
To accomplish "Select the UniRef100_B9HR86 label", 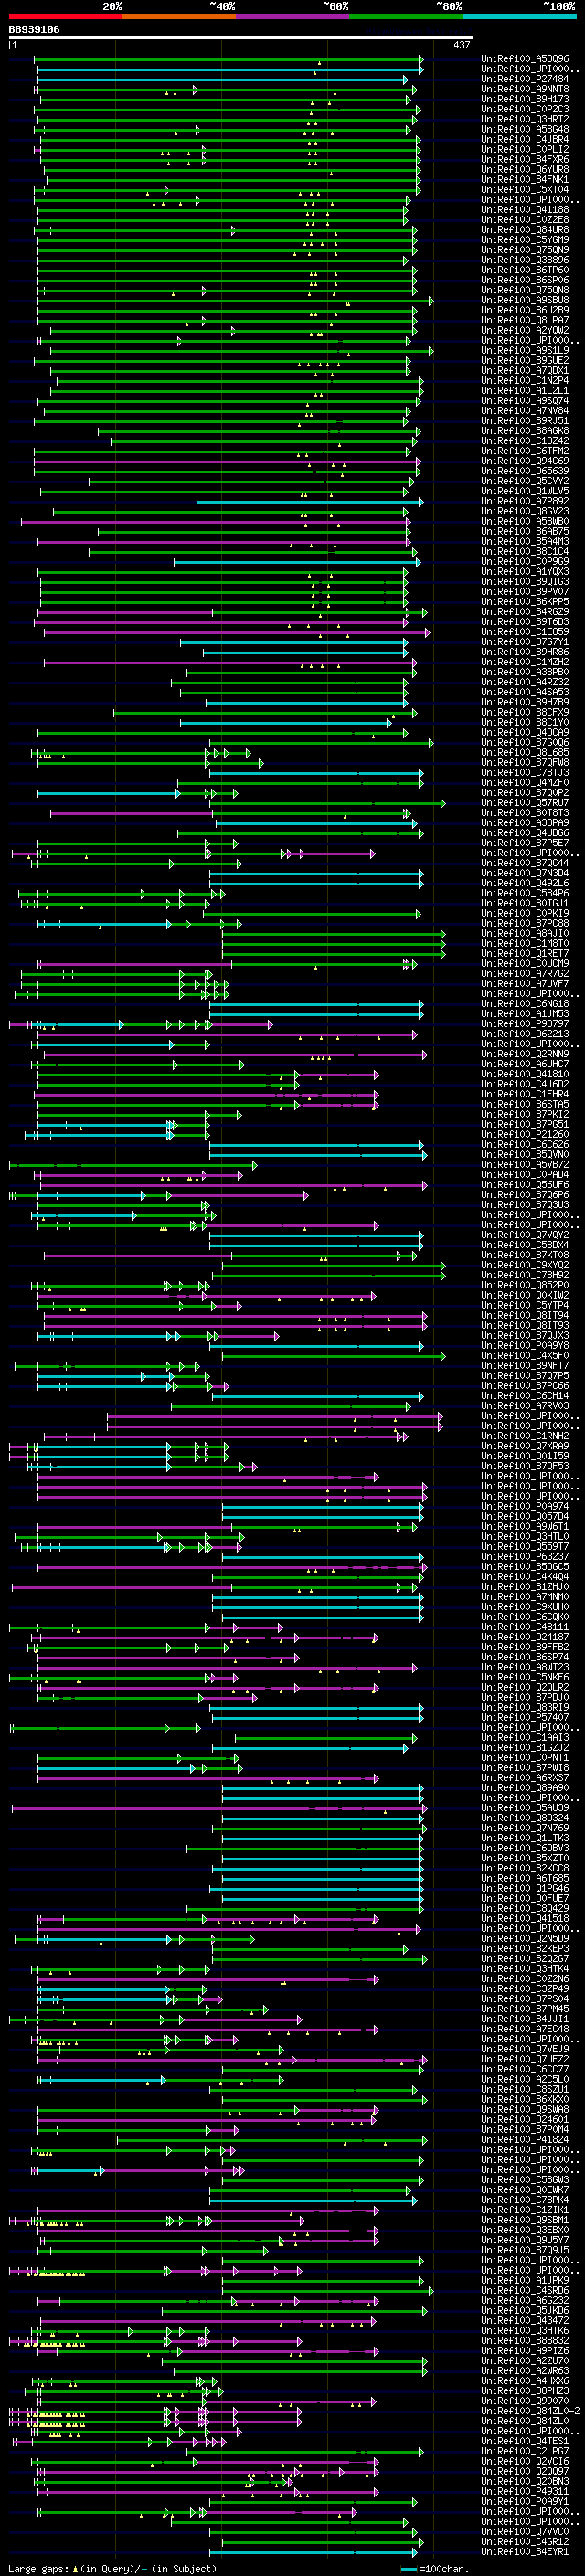I will pyautogui.click(x=525, y=652).
